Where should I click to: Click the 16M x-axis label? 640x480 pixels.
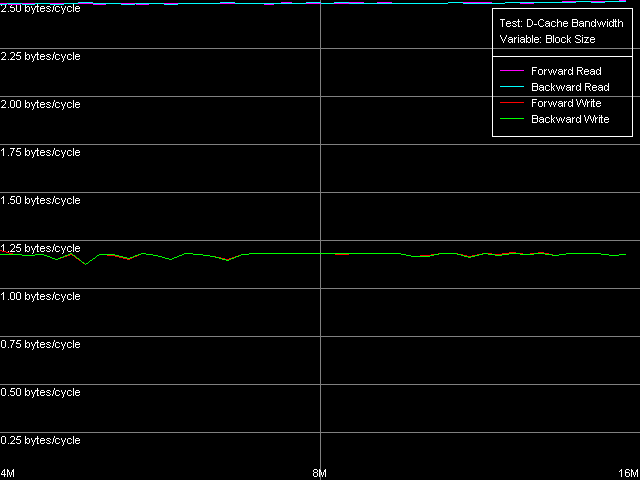click(x=629, y=473)
